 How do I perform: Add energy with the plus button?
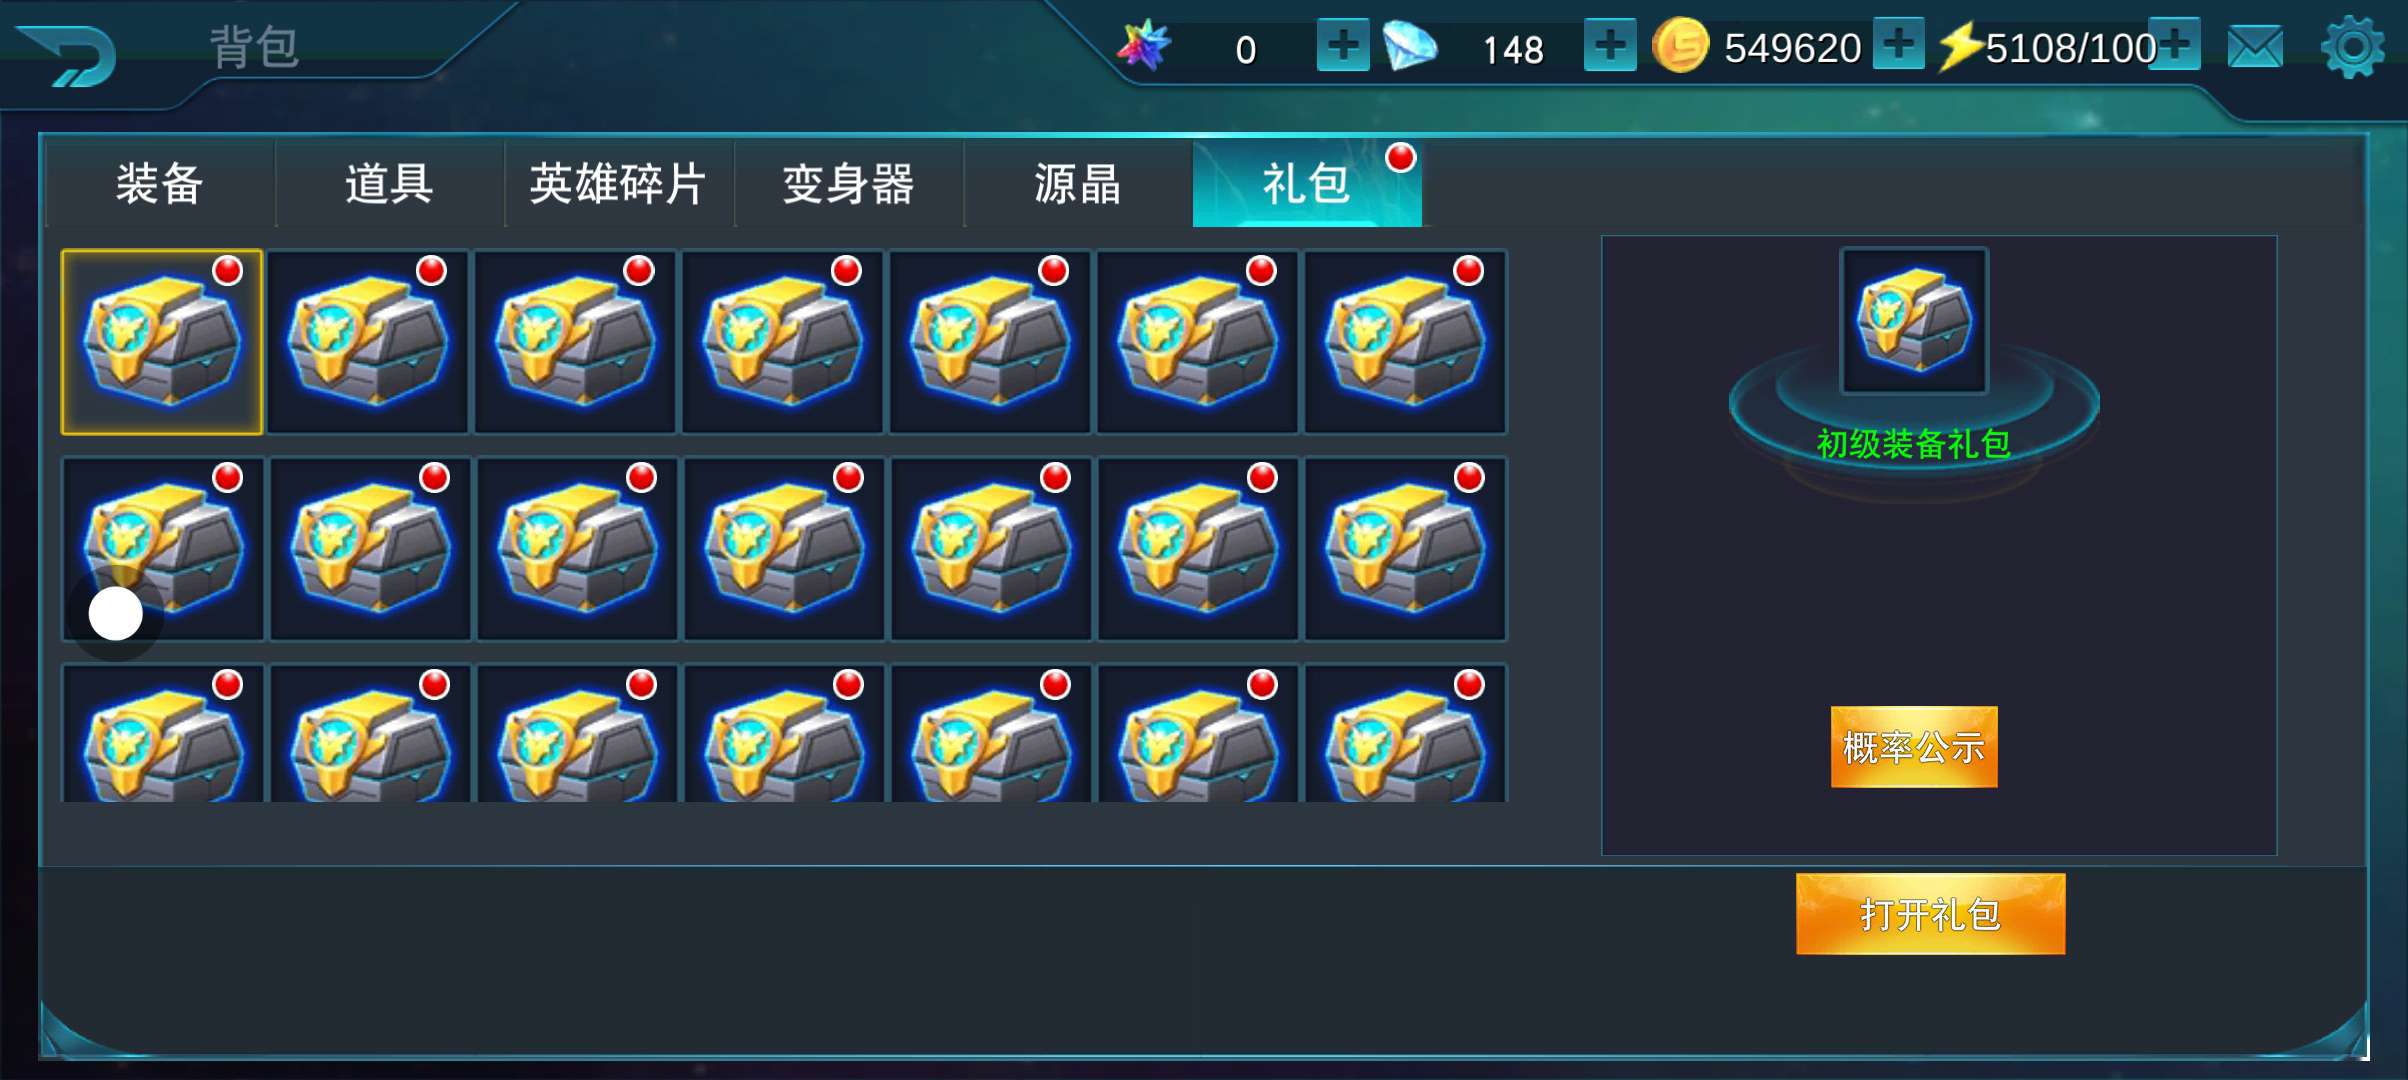tap(2174, 44)
